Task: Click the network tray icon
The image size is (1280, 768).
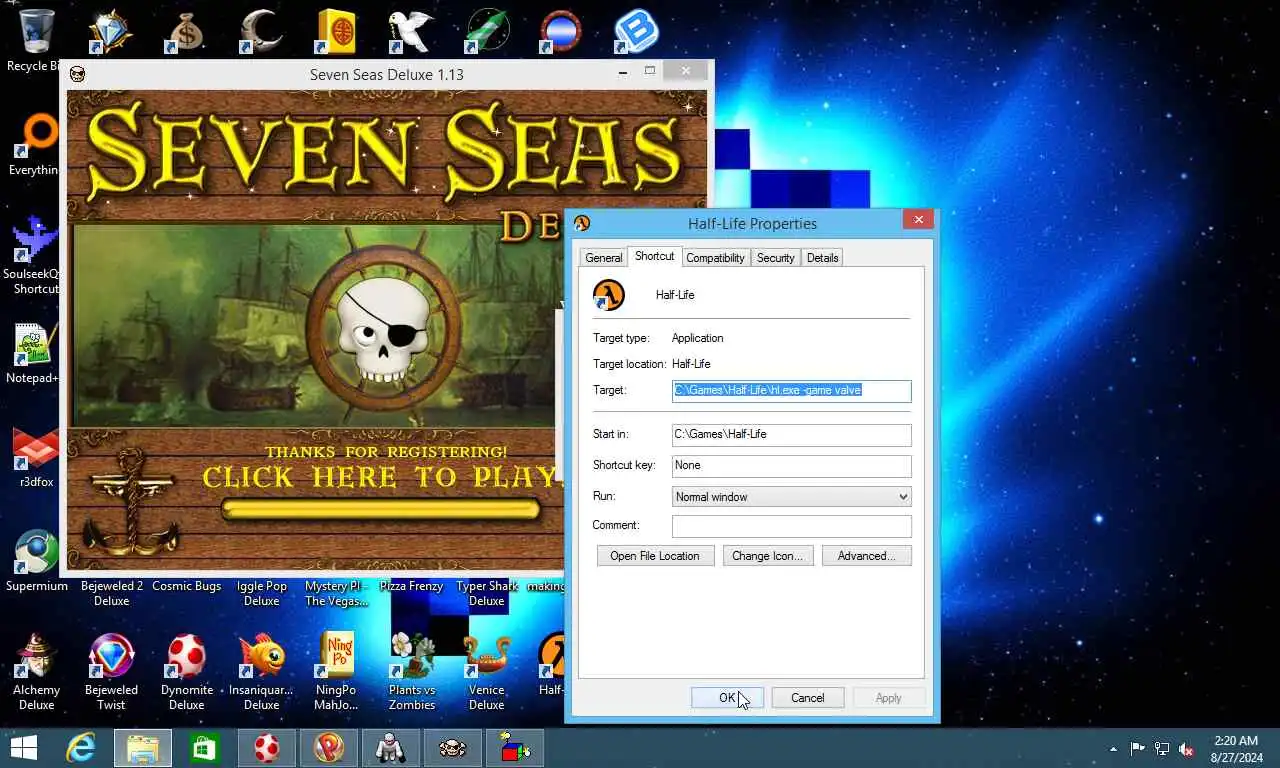Action: [1162, 749]
